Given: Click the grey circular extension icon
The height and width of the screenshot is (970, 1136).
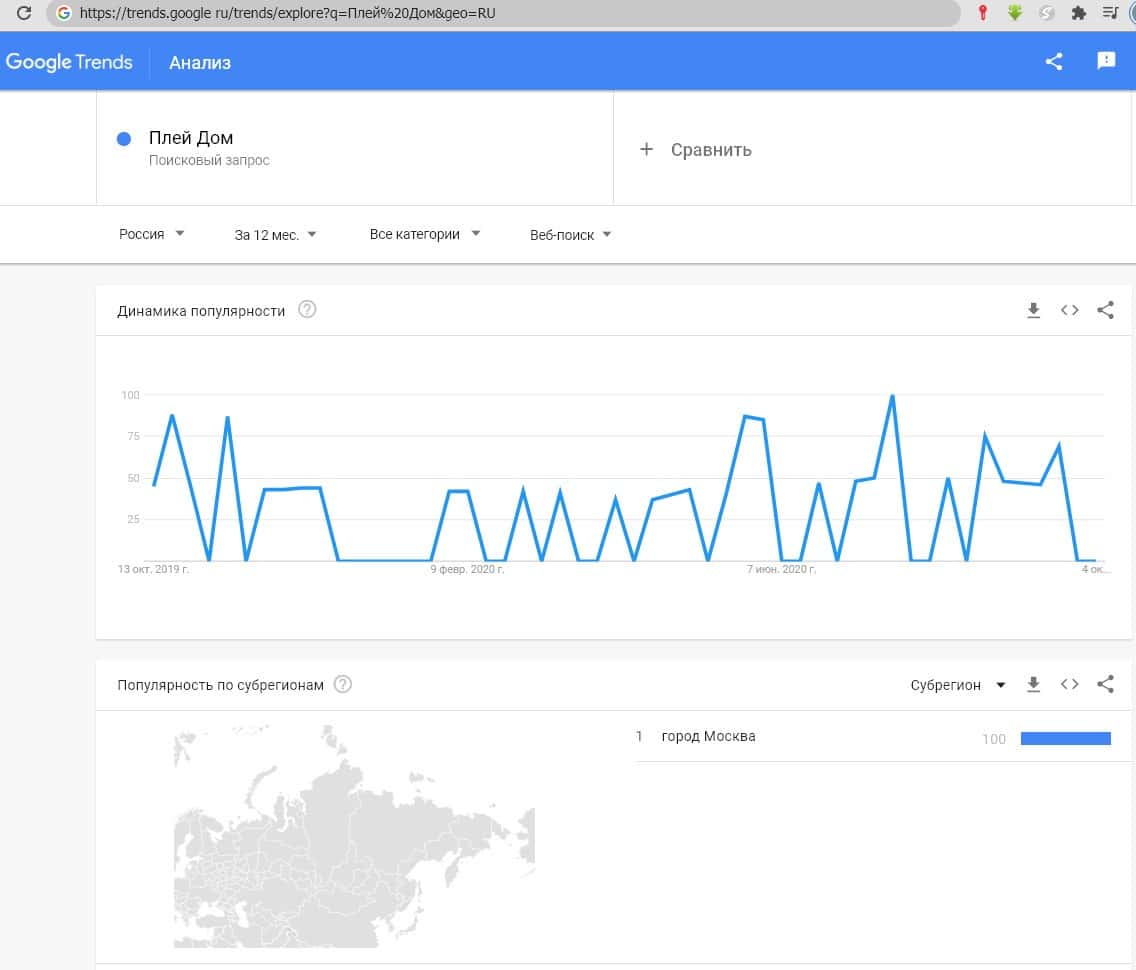Looking at the screenshot, I should (1046, 13).
